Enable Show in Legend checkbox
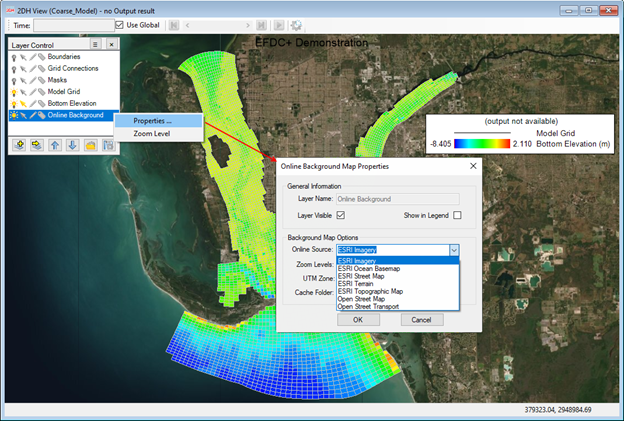624x421 pixels. pos(457,215)
